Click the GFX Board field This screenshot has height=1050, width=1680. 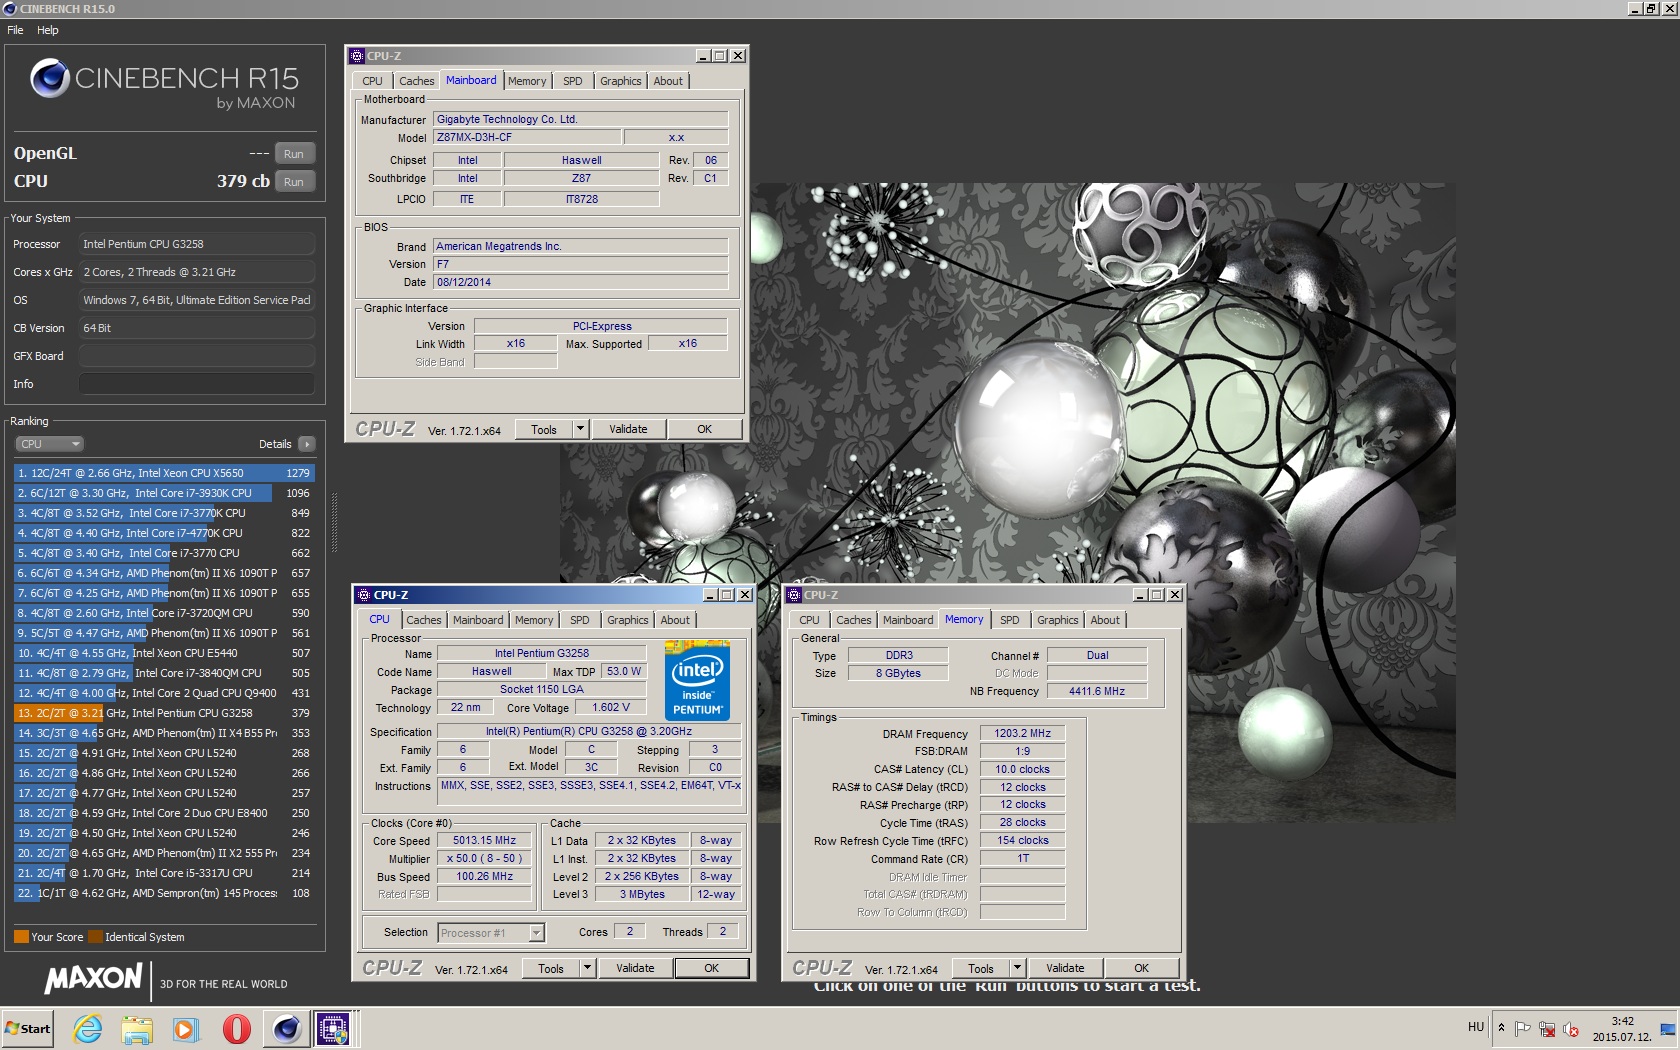pos(197,356)
